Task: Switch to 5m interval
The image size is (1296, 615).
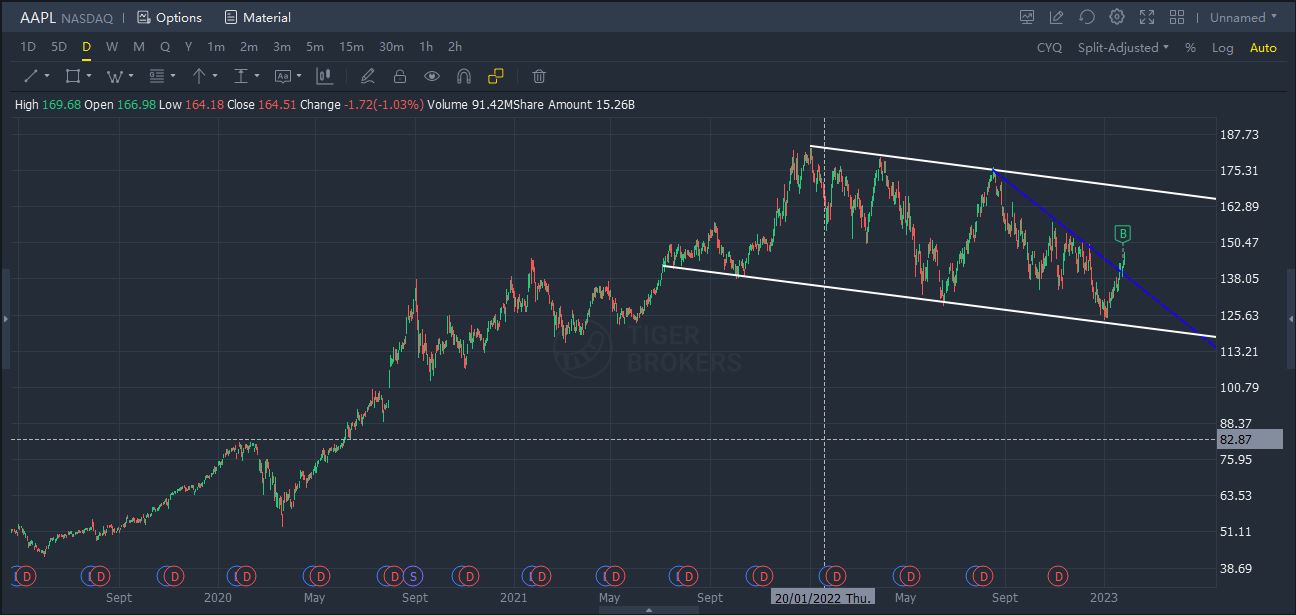Action: [315, 47]
